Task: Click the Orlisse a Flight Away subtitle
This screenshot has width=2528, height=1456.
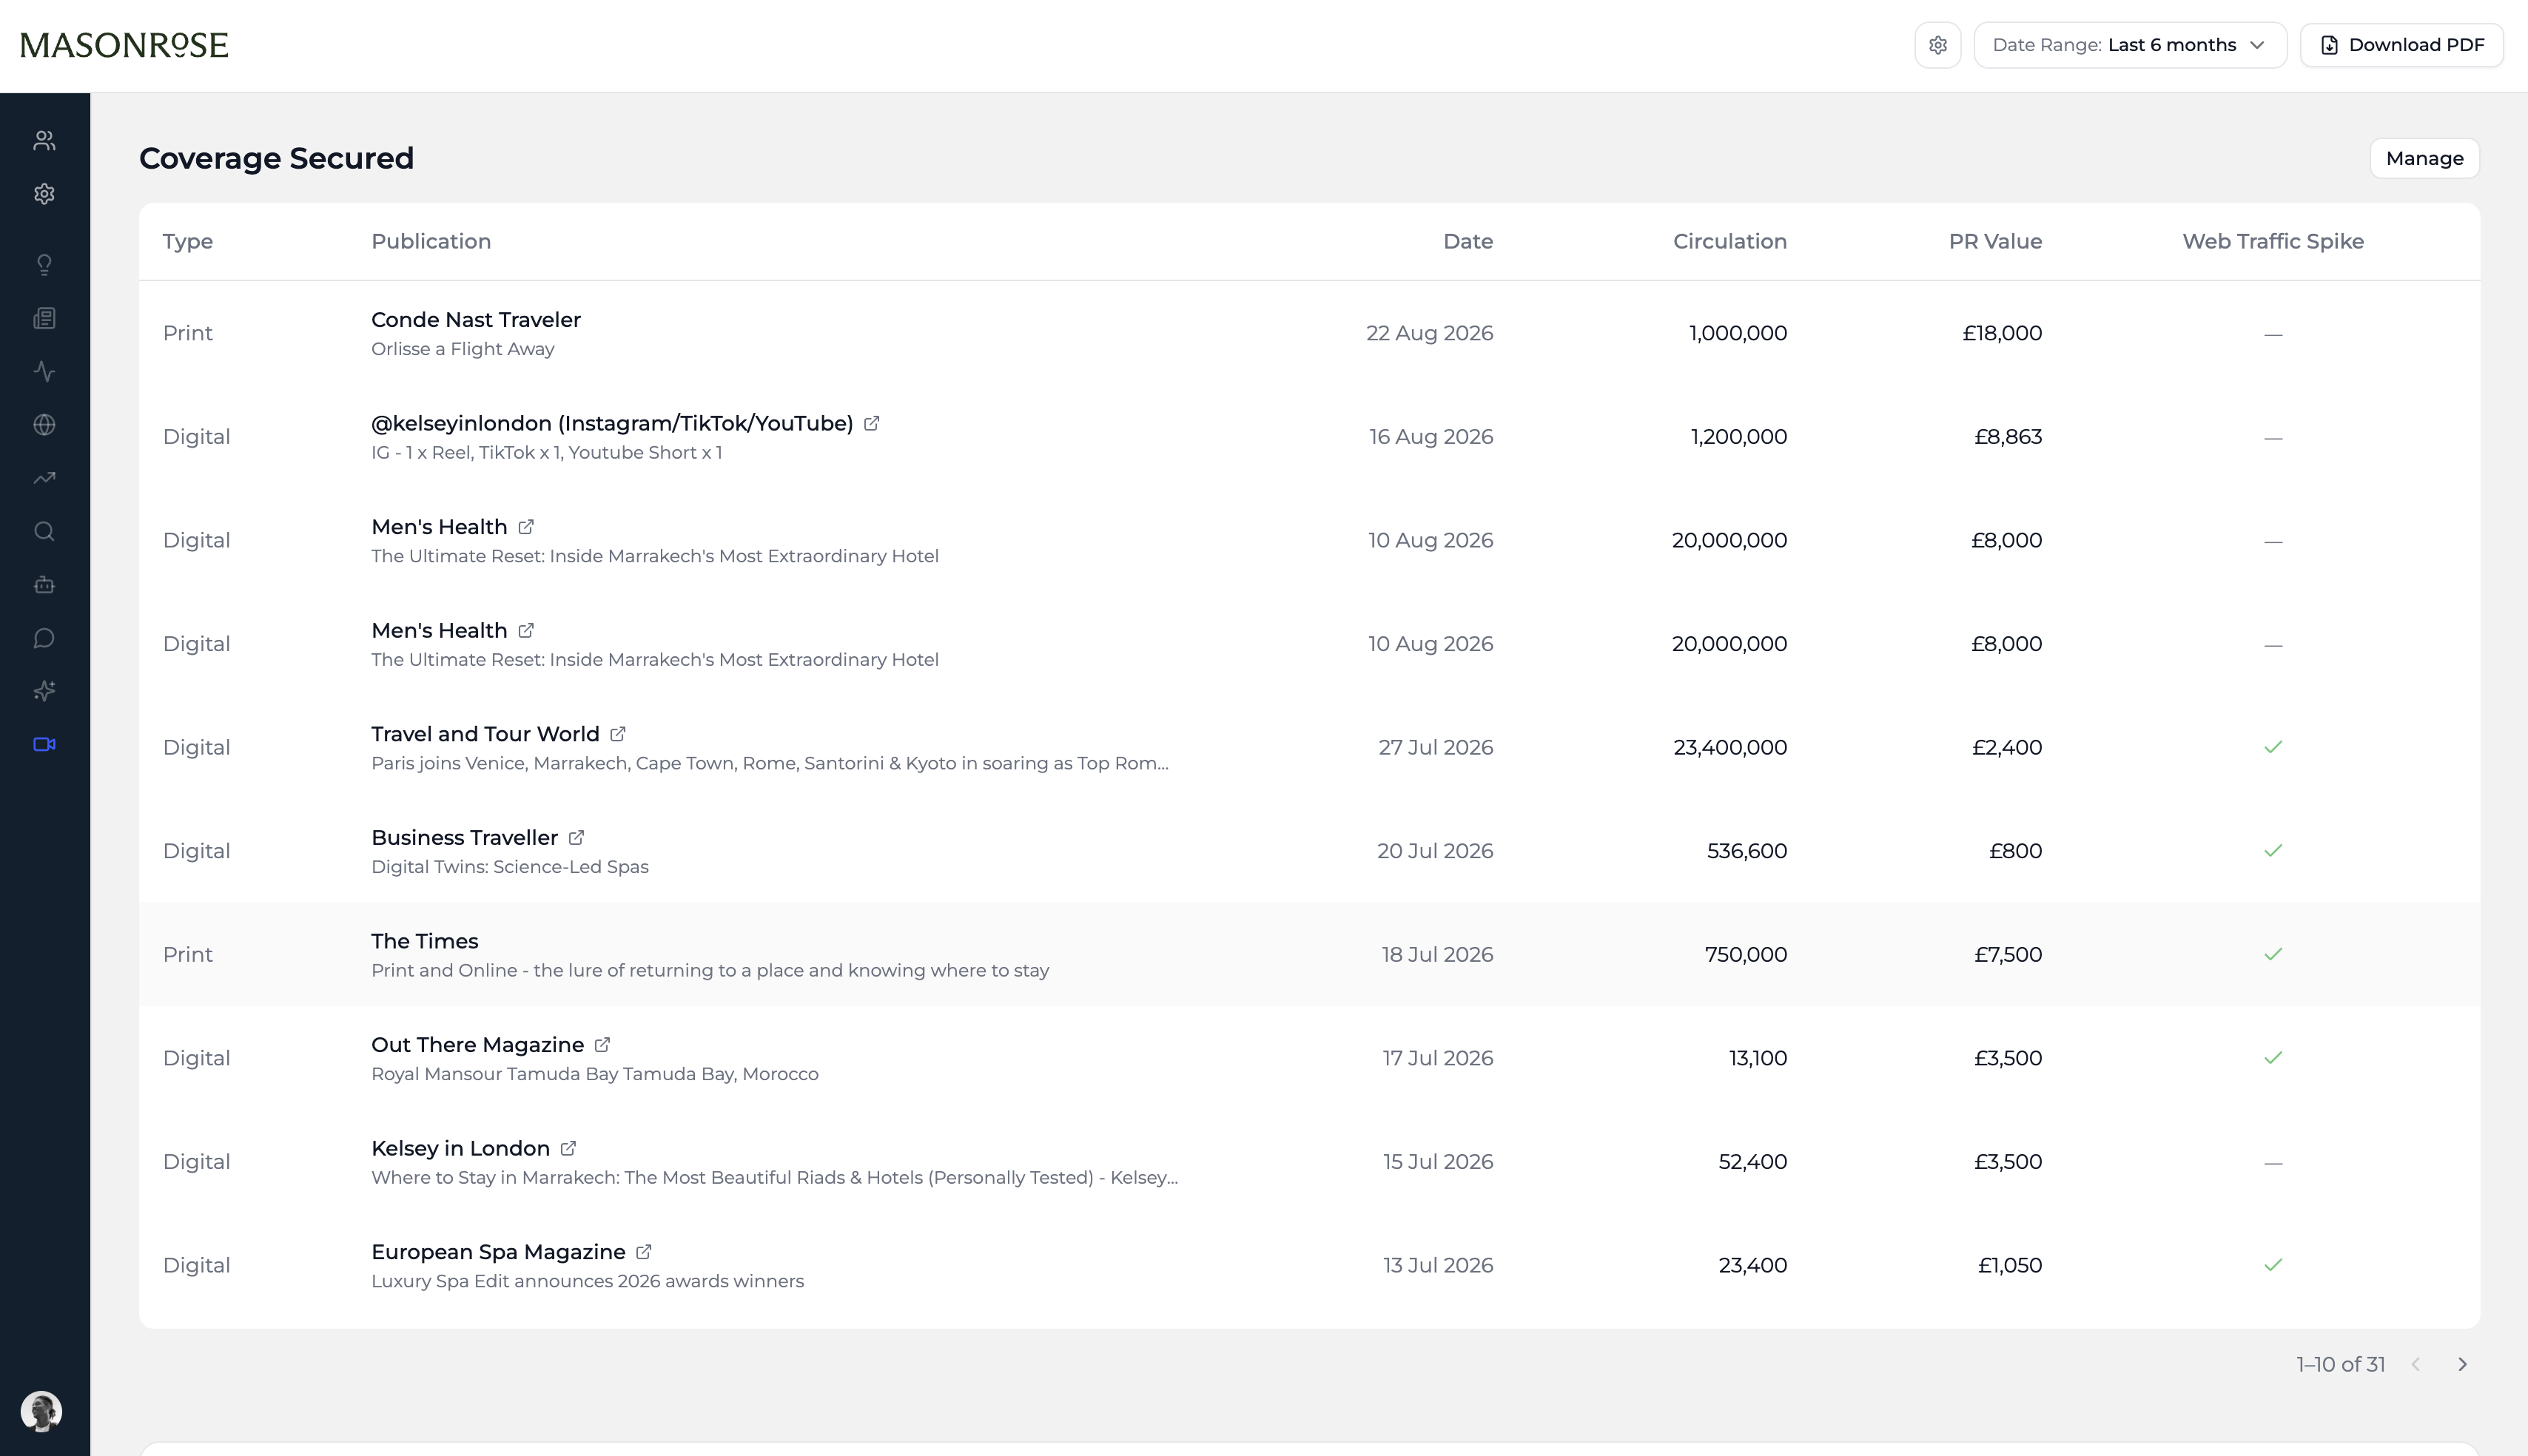Action: click(462, 349)
